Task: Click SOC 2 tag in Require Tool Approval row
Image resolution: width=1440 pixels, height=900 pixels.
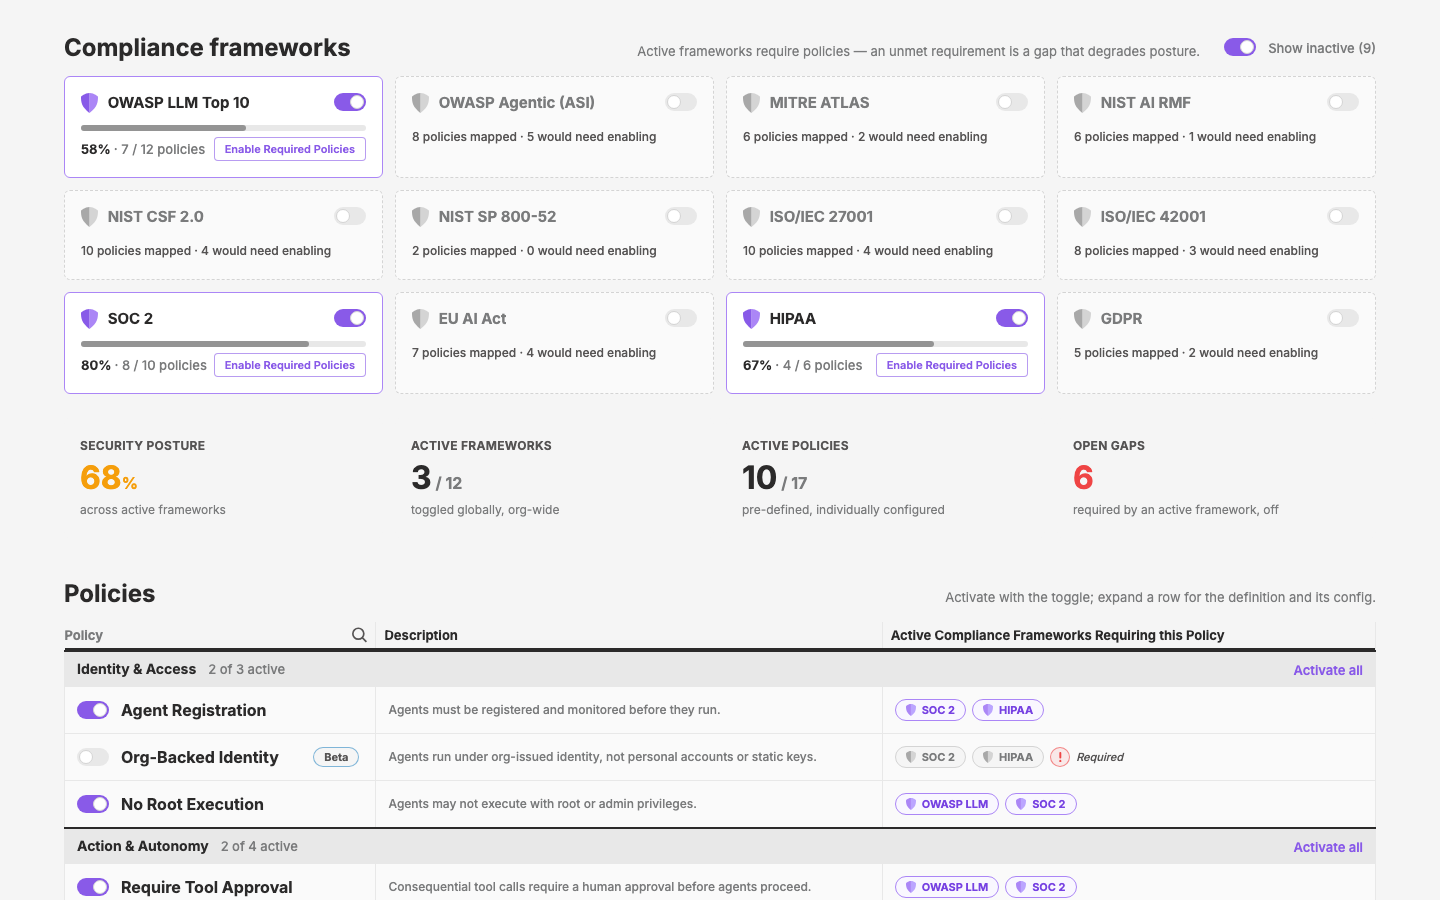Action: [1041, 887]
